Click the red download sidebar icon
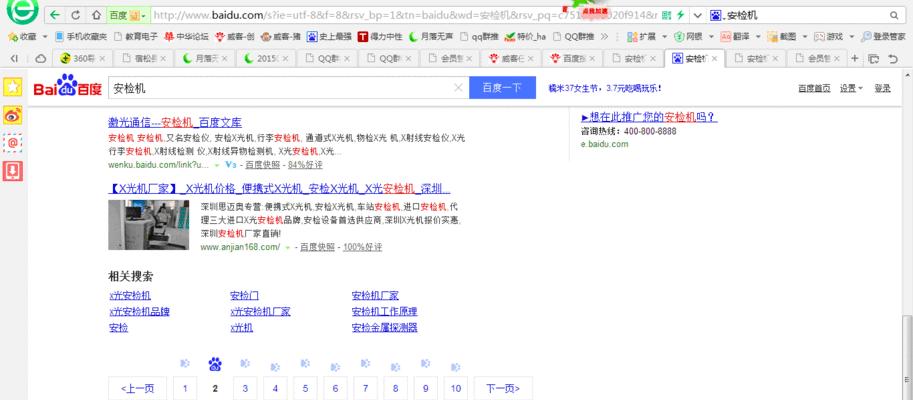This screenshot has height=400, width=913. [12, 171]
